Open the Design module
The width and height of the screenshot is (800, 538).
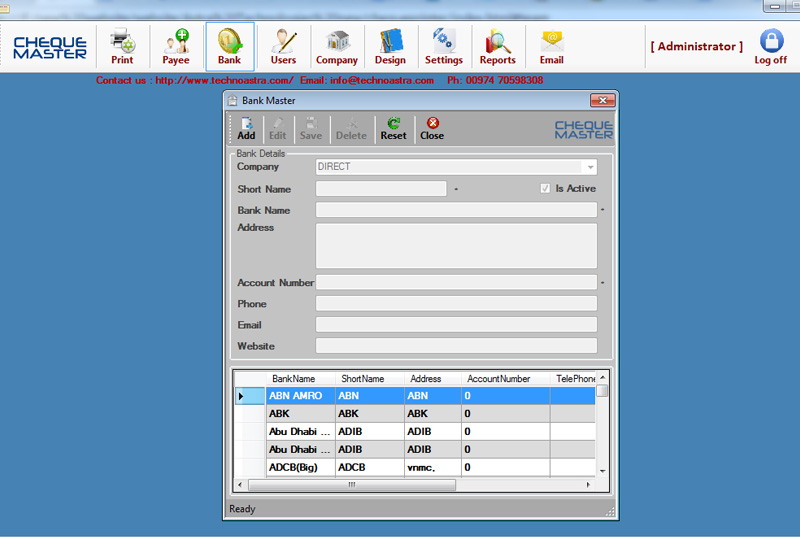coord(390,46)
